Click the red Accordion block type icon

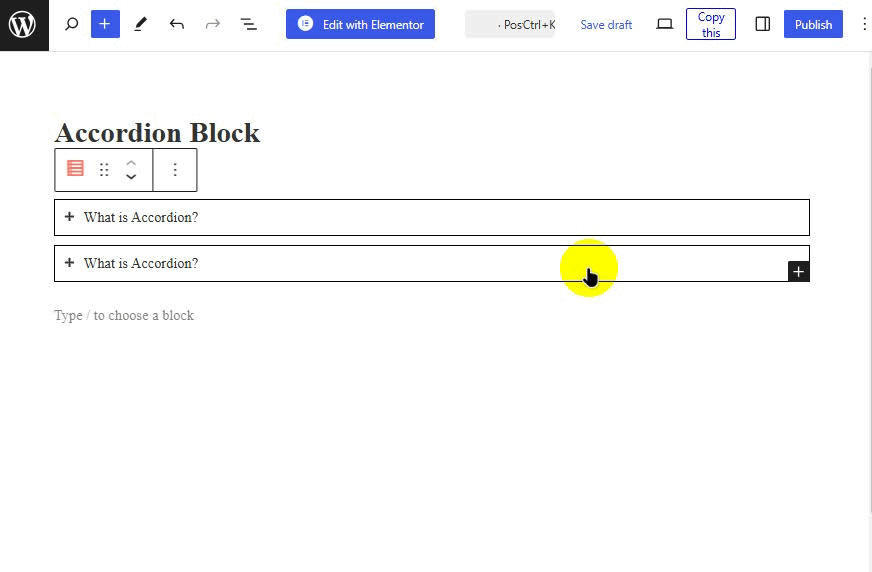point(75,169)
